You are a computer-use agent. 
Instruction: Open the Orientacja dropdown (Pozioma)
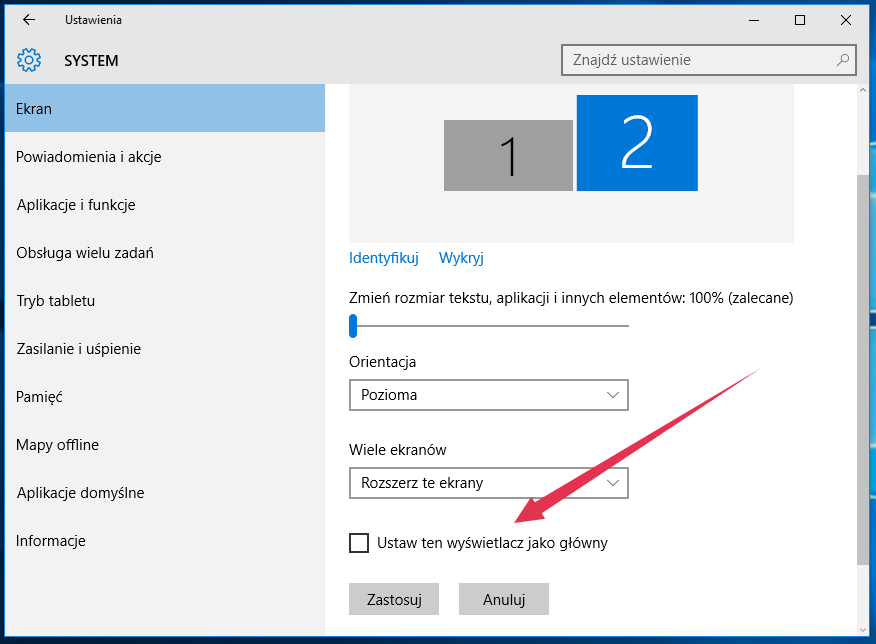click(x=489, y=395)
